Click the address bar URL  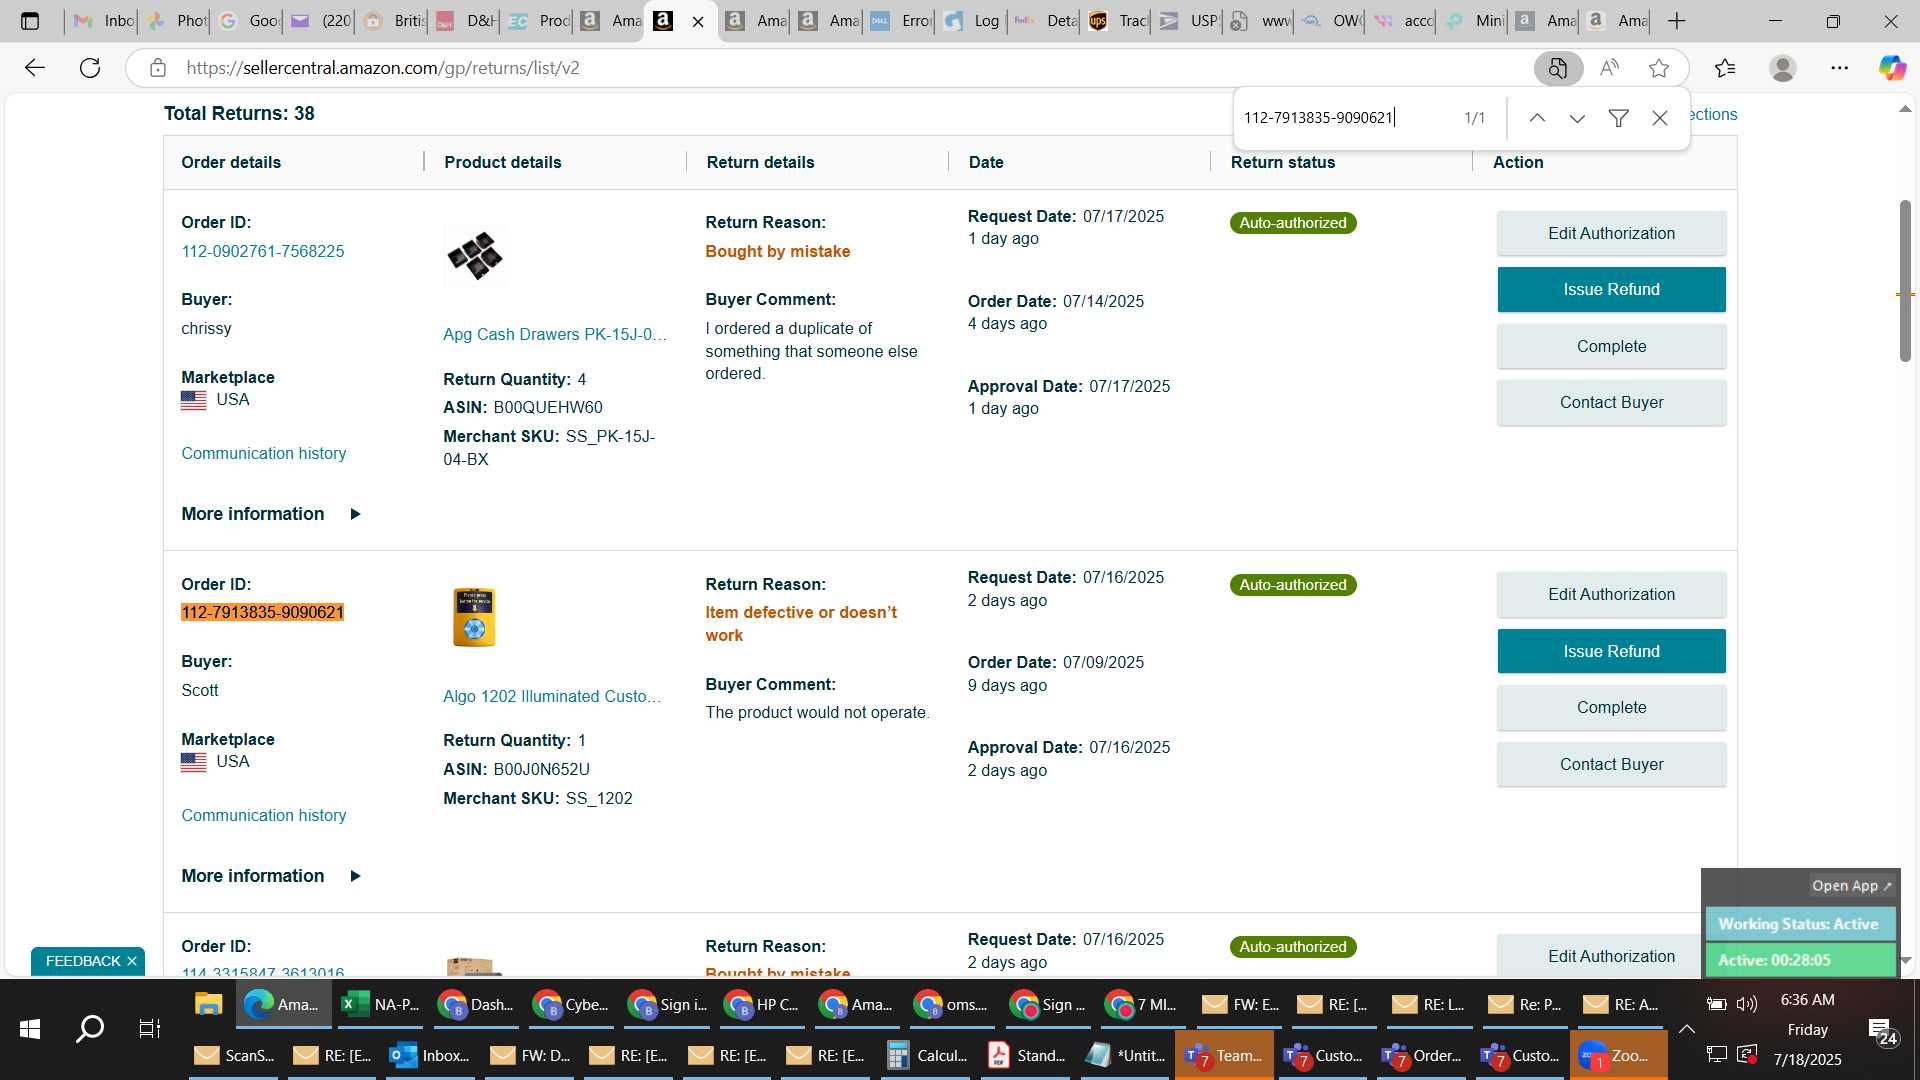[383, 68]
